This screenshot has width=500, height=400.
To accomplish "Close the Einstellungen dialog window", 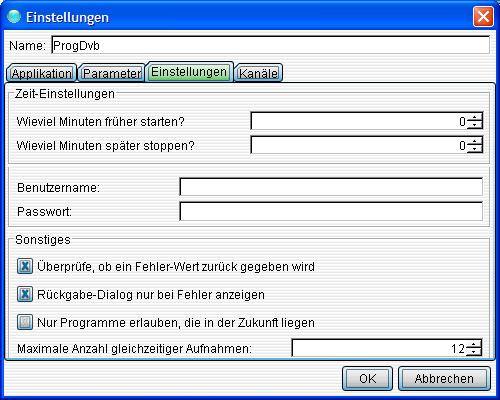I will [x=483, y=17].
